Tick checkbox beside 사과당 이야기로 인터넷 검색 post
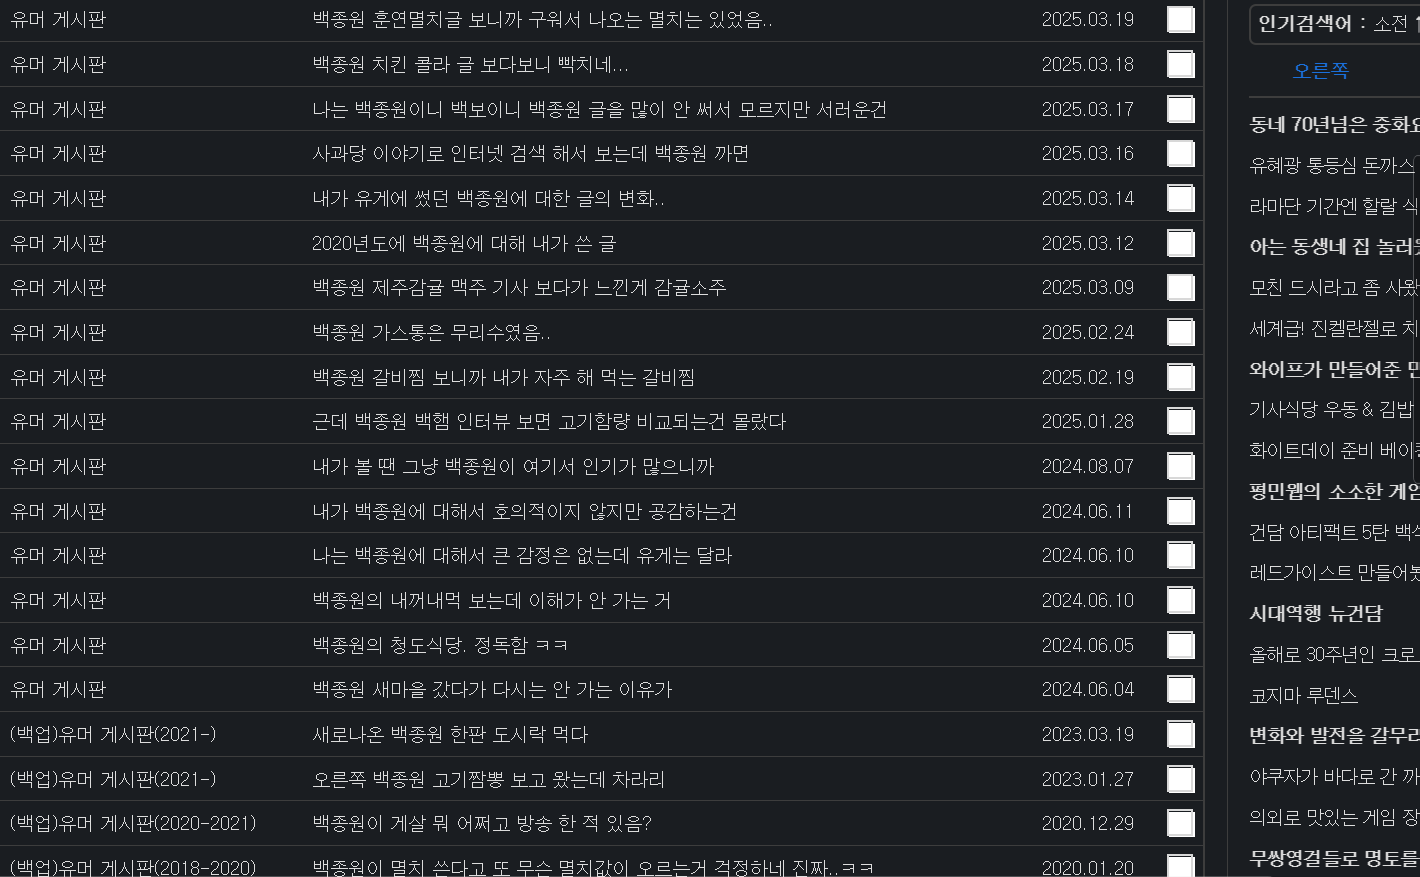The width and height of the screenshot is (1420, 877). click(1180, 154)
